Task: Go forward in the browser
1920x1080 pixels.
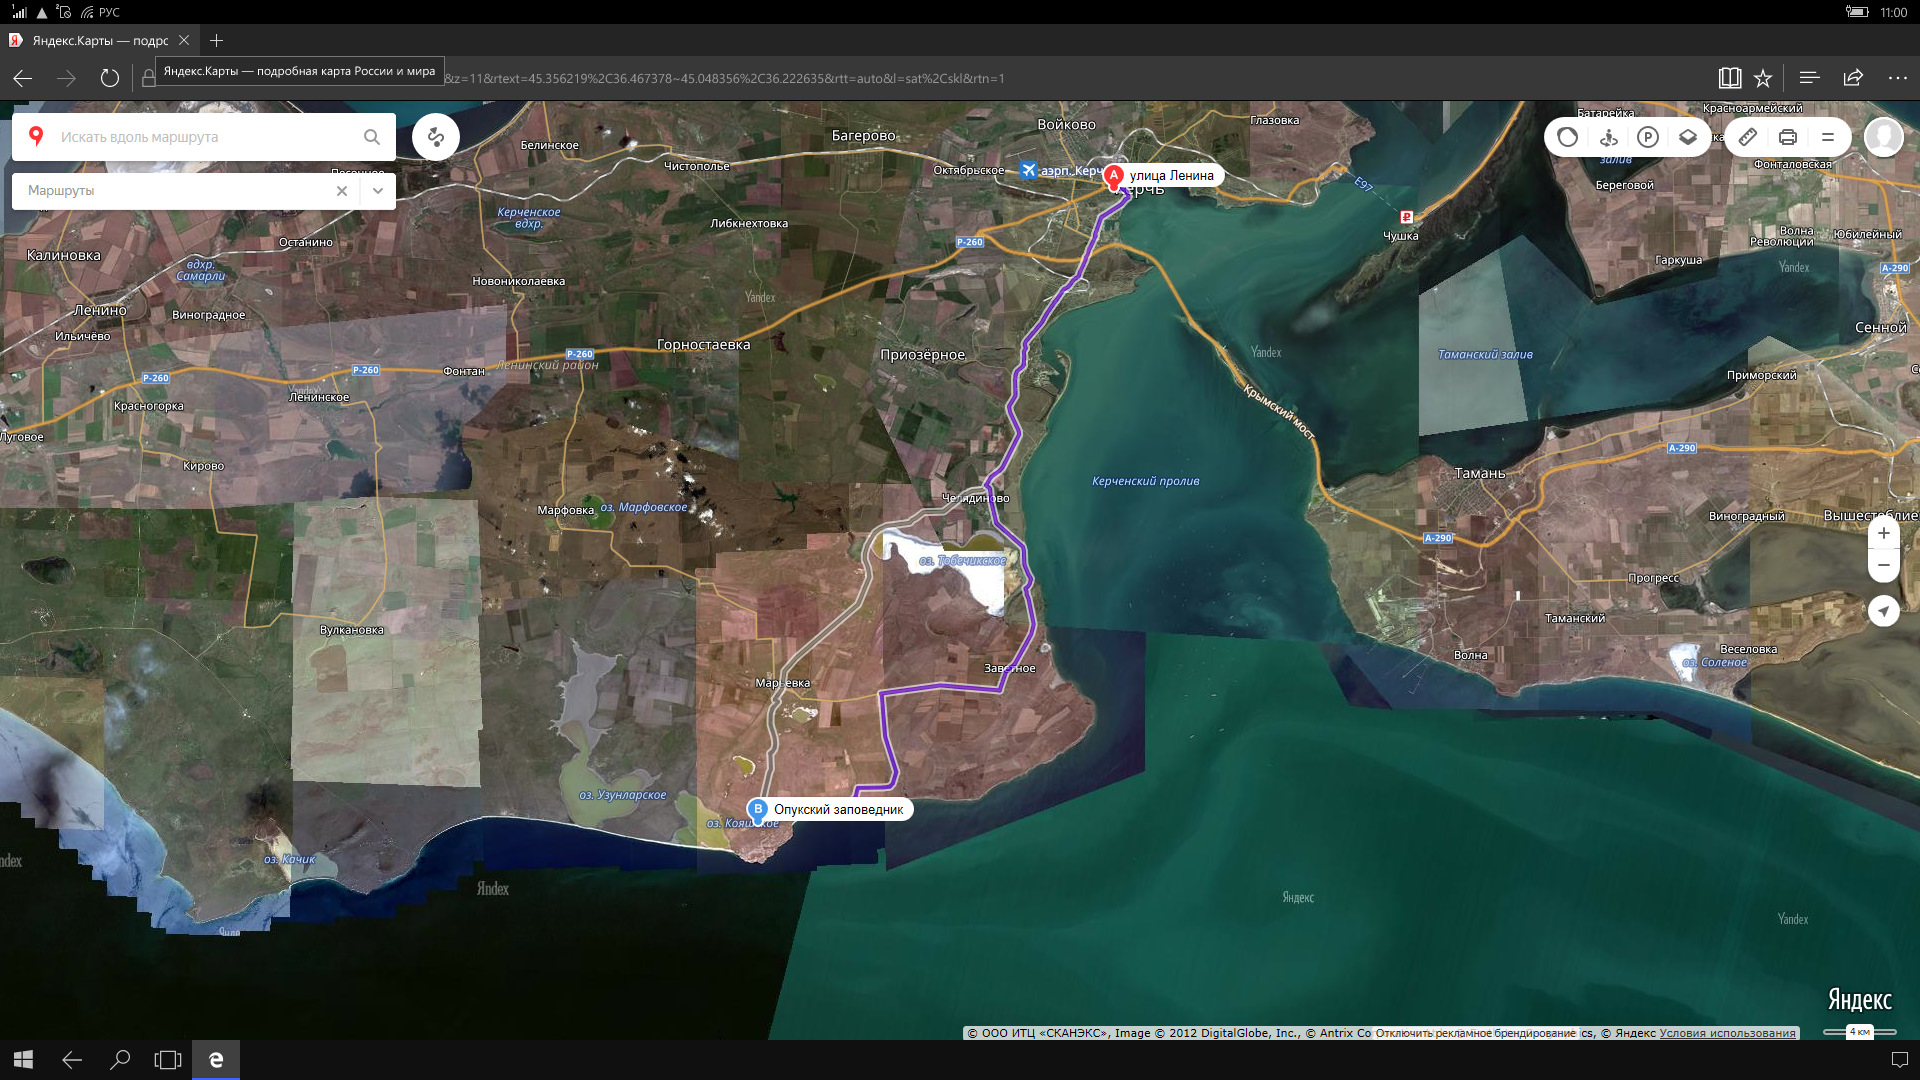Action: (x=67, y=78)
